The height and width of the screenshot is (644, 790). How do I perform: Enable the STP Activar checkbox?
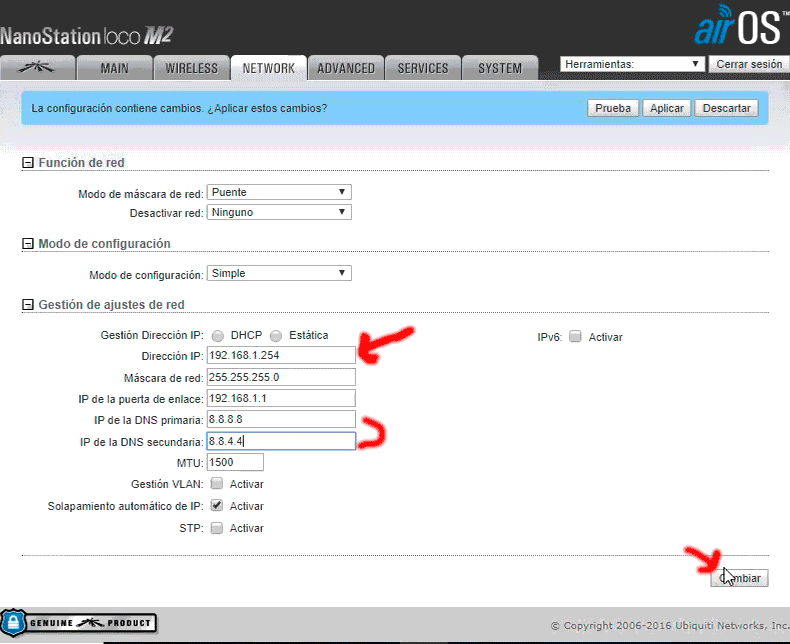tap(217, 528)
